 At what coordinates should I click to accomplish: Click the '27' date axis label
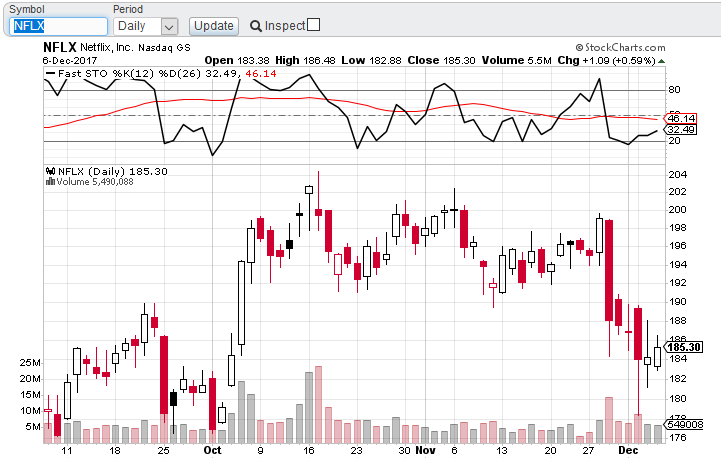(x=589, y=450)
